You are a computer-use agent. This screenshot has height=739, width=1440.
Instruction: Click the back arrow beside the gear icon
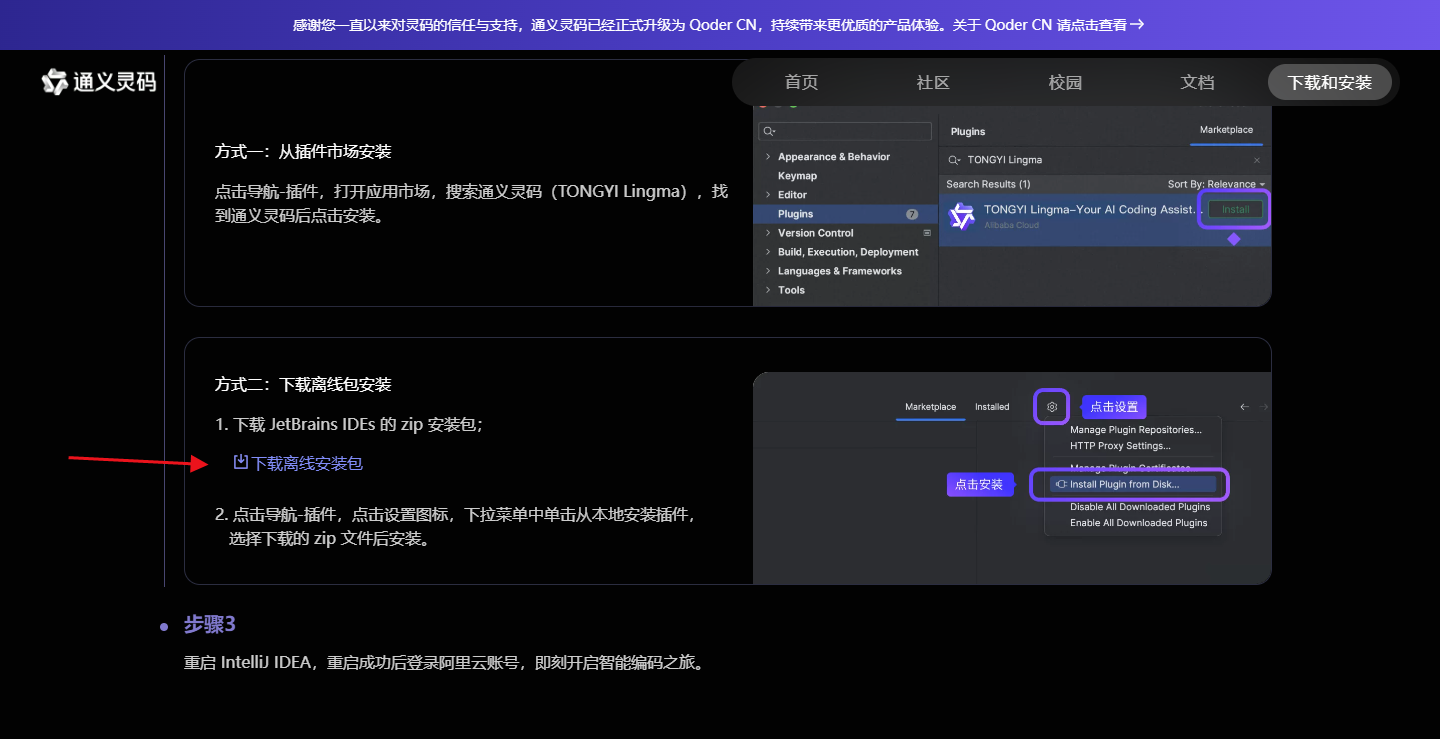1244,407
